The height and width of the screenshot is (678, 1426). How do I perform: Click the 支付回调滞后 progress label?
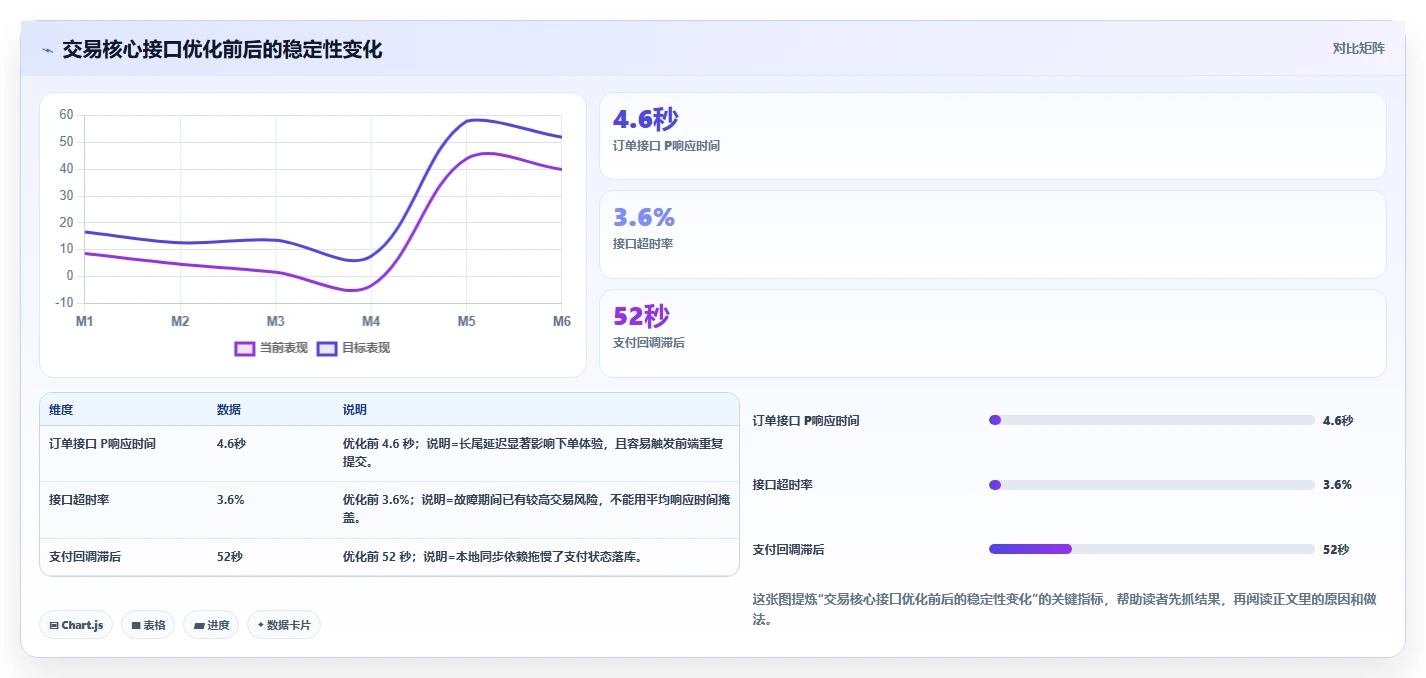click(789, 550)
